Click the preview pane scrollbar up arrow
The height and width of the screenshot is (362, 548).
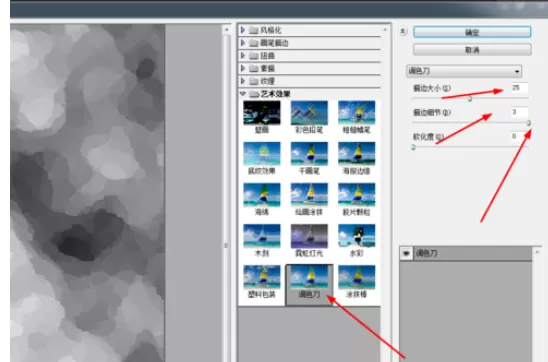[x=226, y=30]
